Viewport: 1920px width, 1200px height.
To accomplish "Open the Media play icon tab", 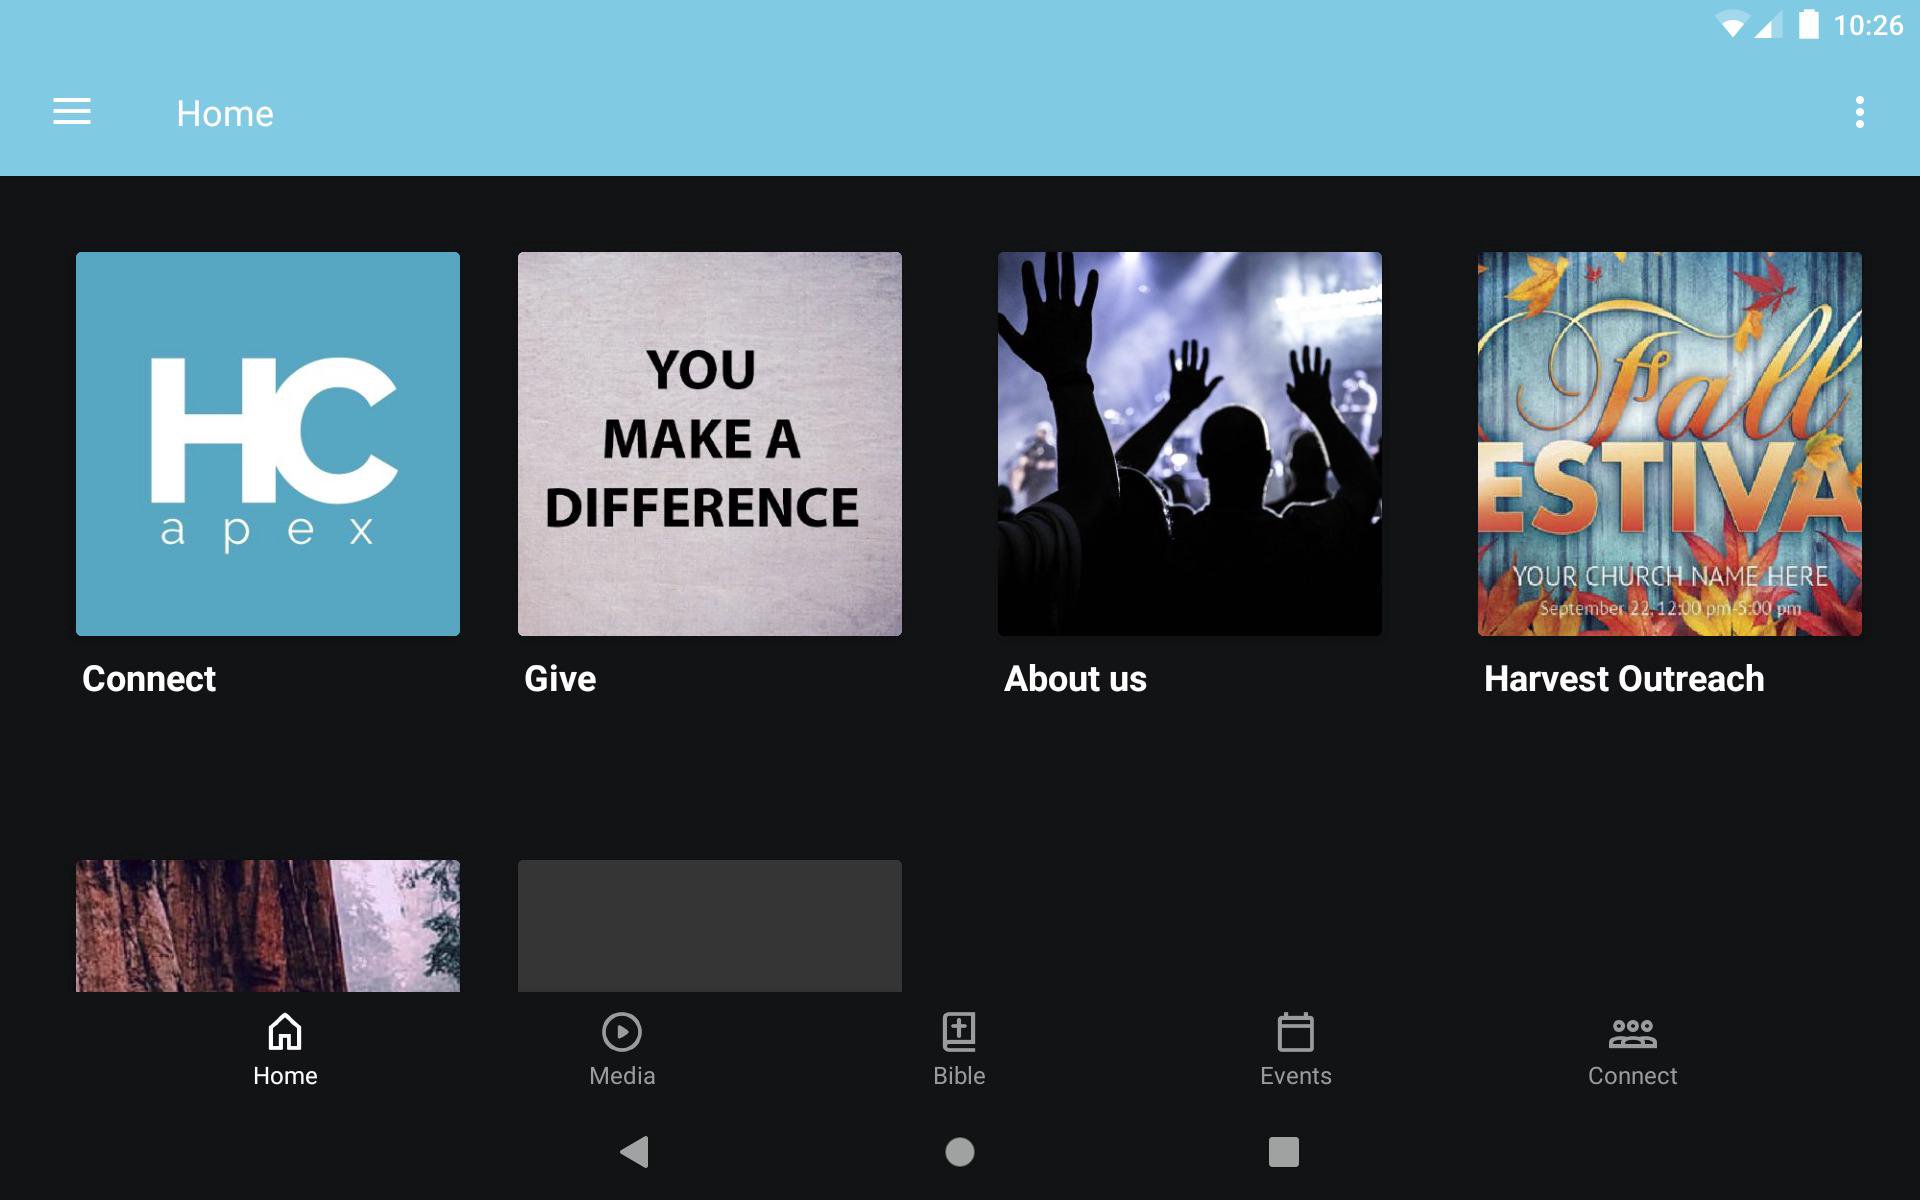I will click(621, 1032).
